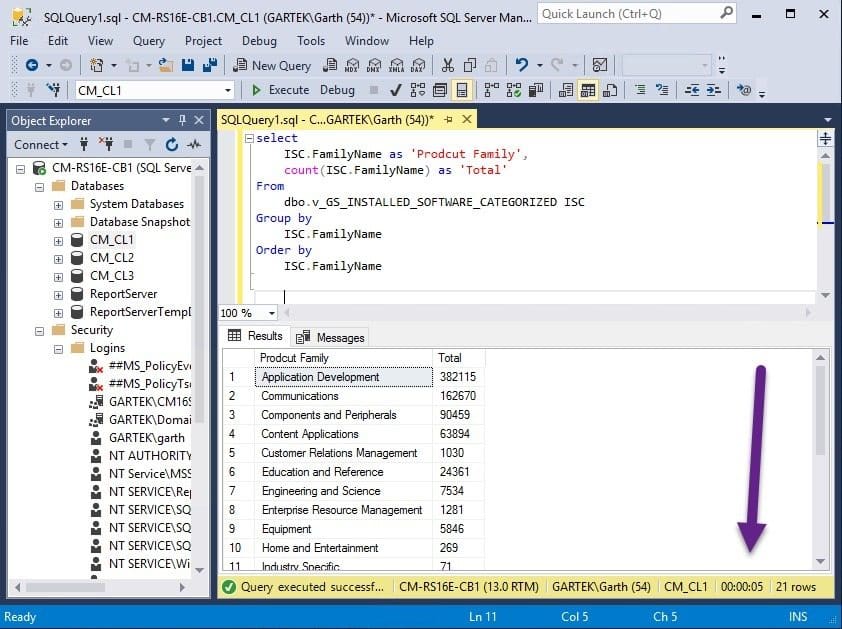Toggle Include Actual Execution Plan
This screenshot has height=629, width=842.
coord(491,90)
